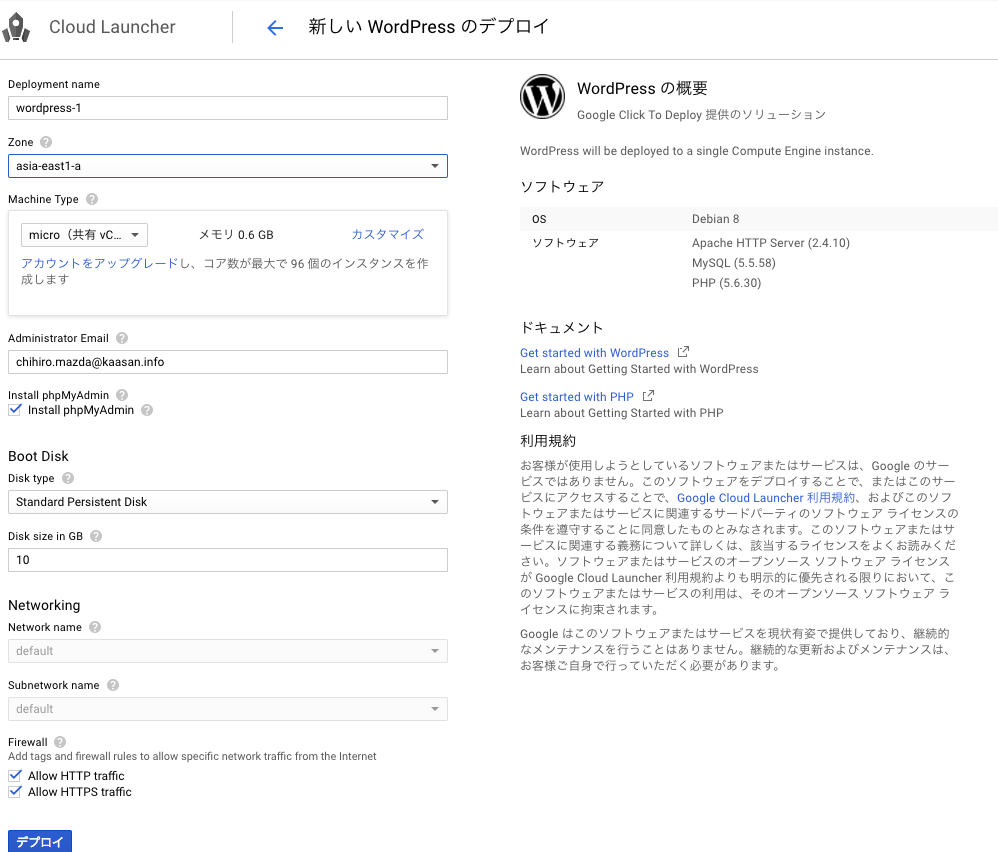
Task: Open the micro machine type dropdown
Action: click(84, 235)
